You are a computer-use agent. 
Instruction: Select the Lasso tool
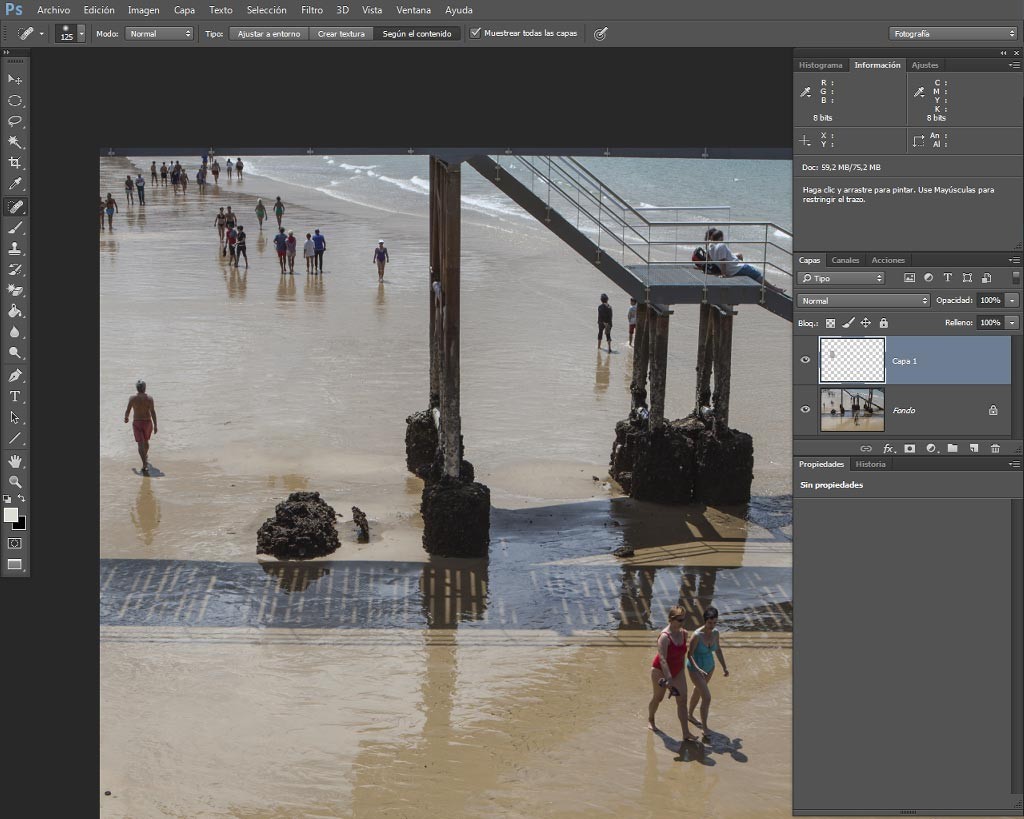point(15,121)
